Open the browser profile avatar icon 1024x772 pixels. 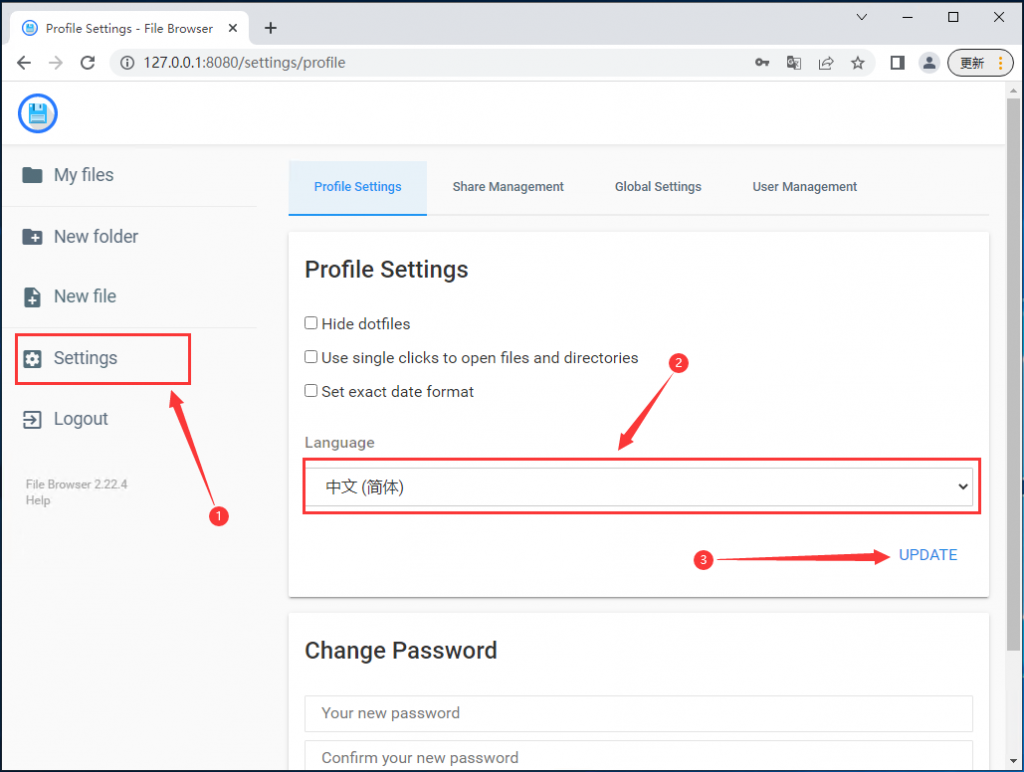click(929, 62)
